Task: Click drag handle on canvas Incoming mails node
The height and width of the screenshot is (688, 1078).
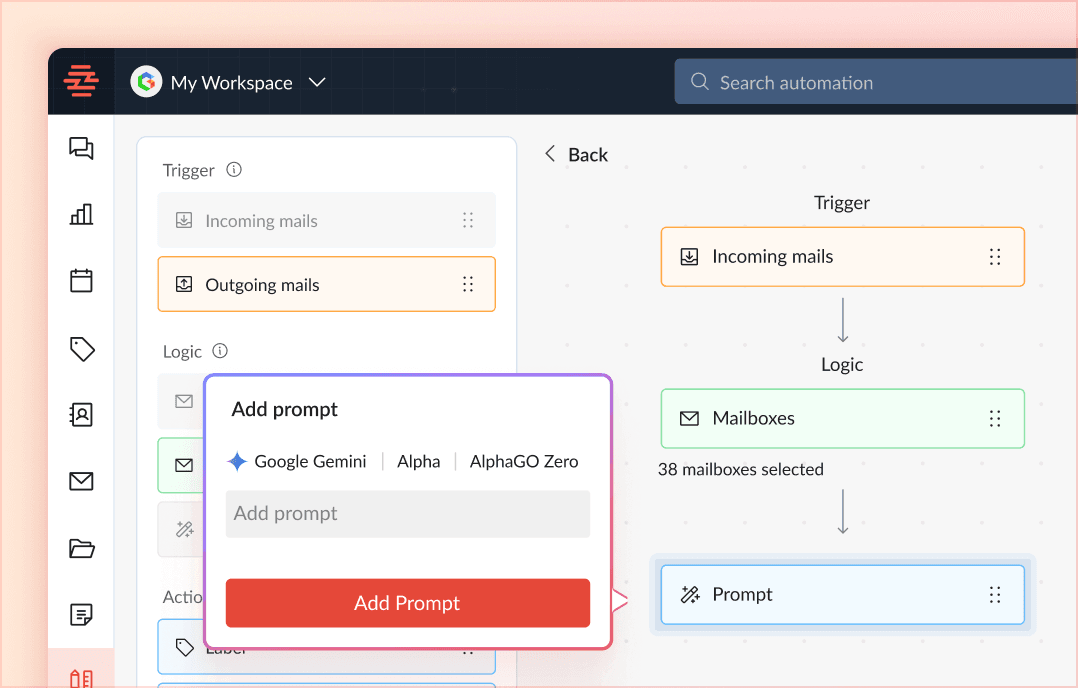Action: [995, 256]
